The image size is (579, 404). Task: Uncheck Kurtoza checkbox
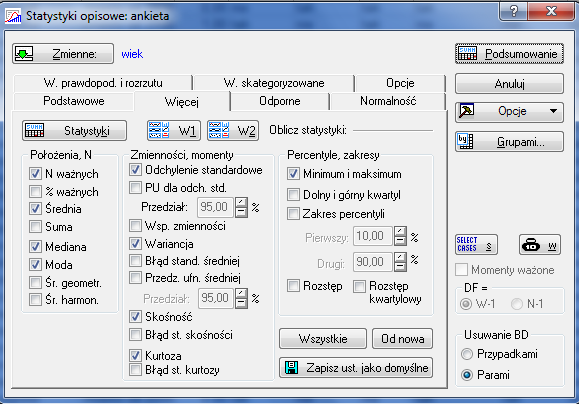136,356
